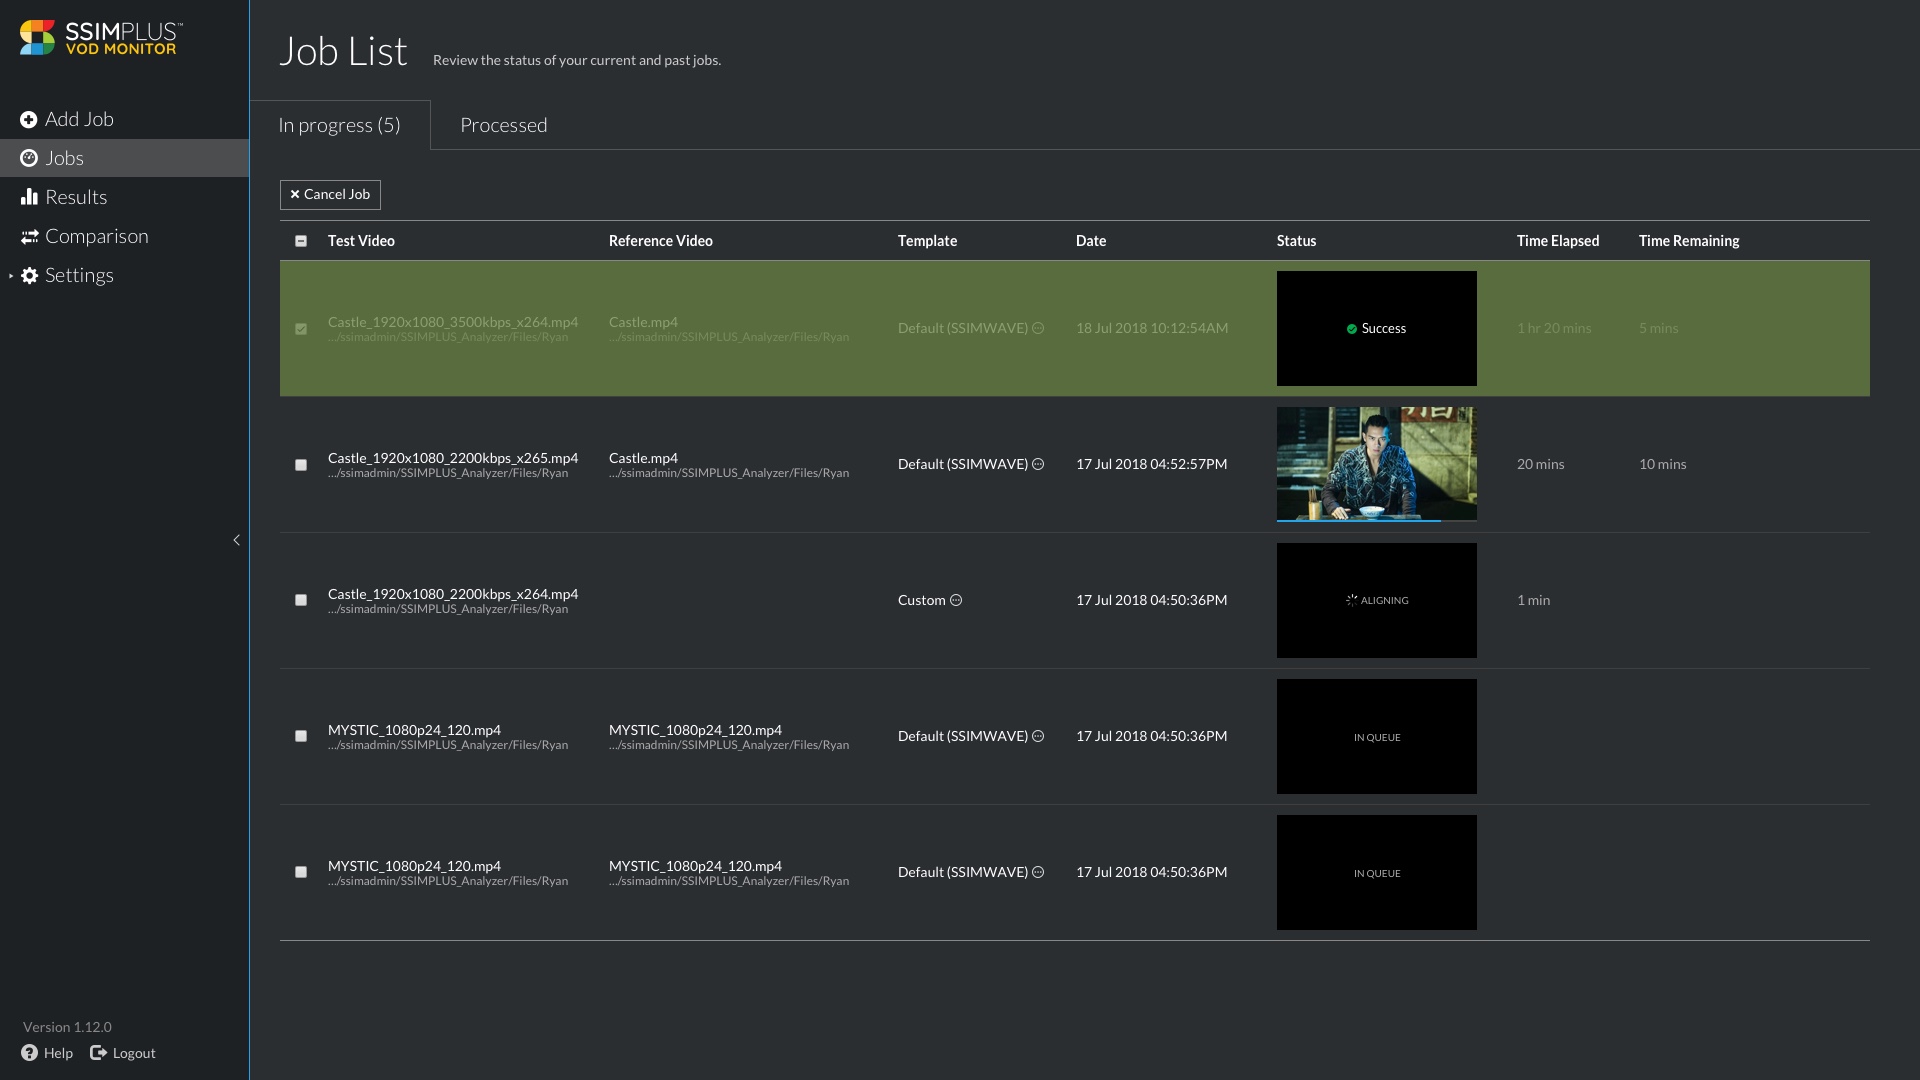Click the Cancel Job button

point(330,195)
